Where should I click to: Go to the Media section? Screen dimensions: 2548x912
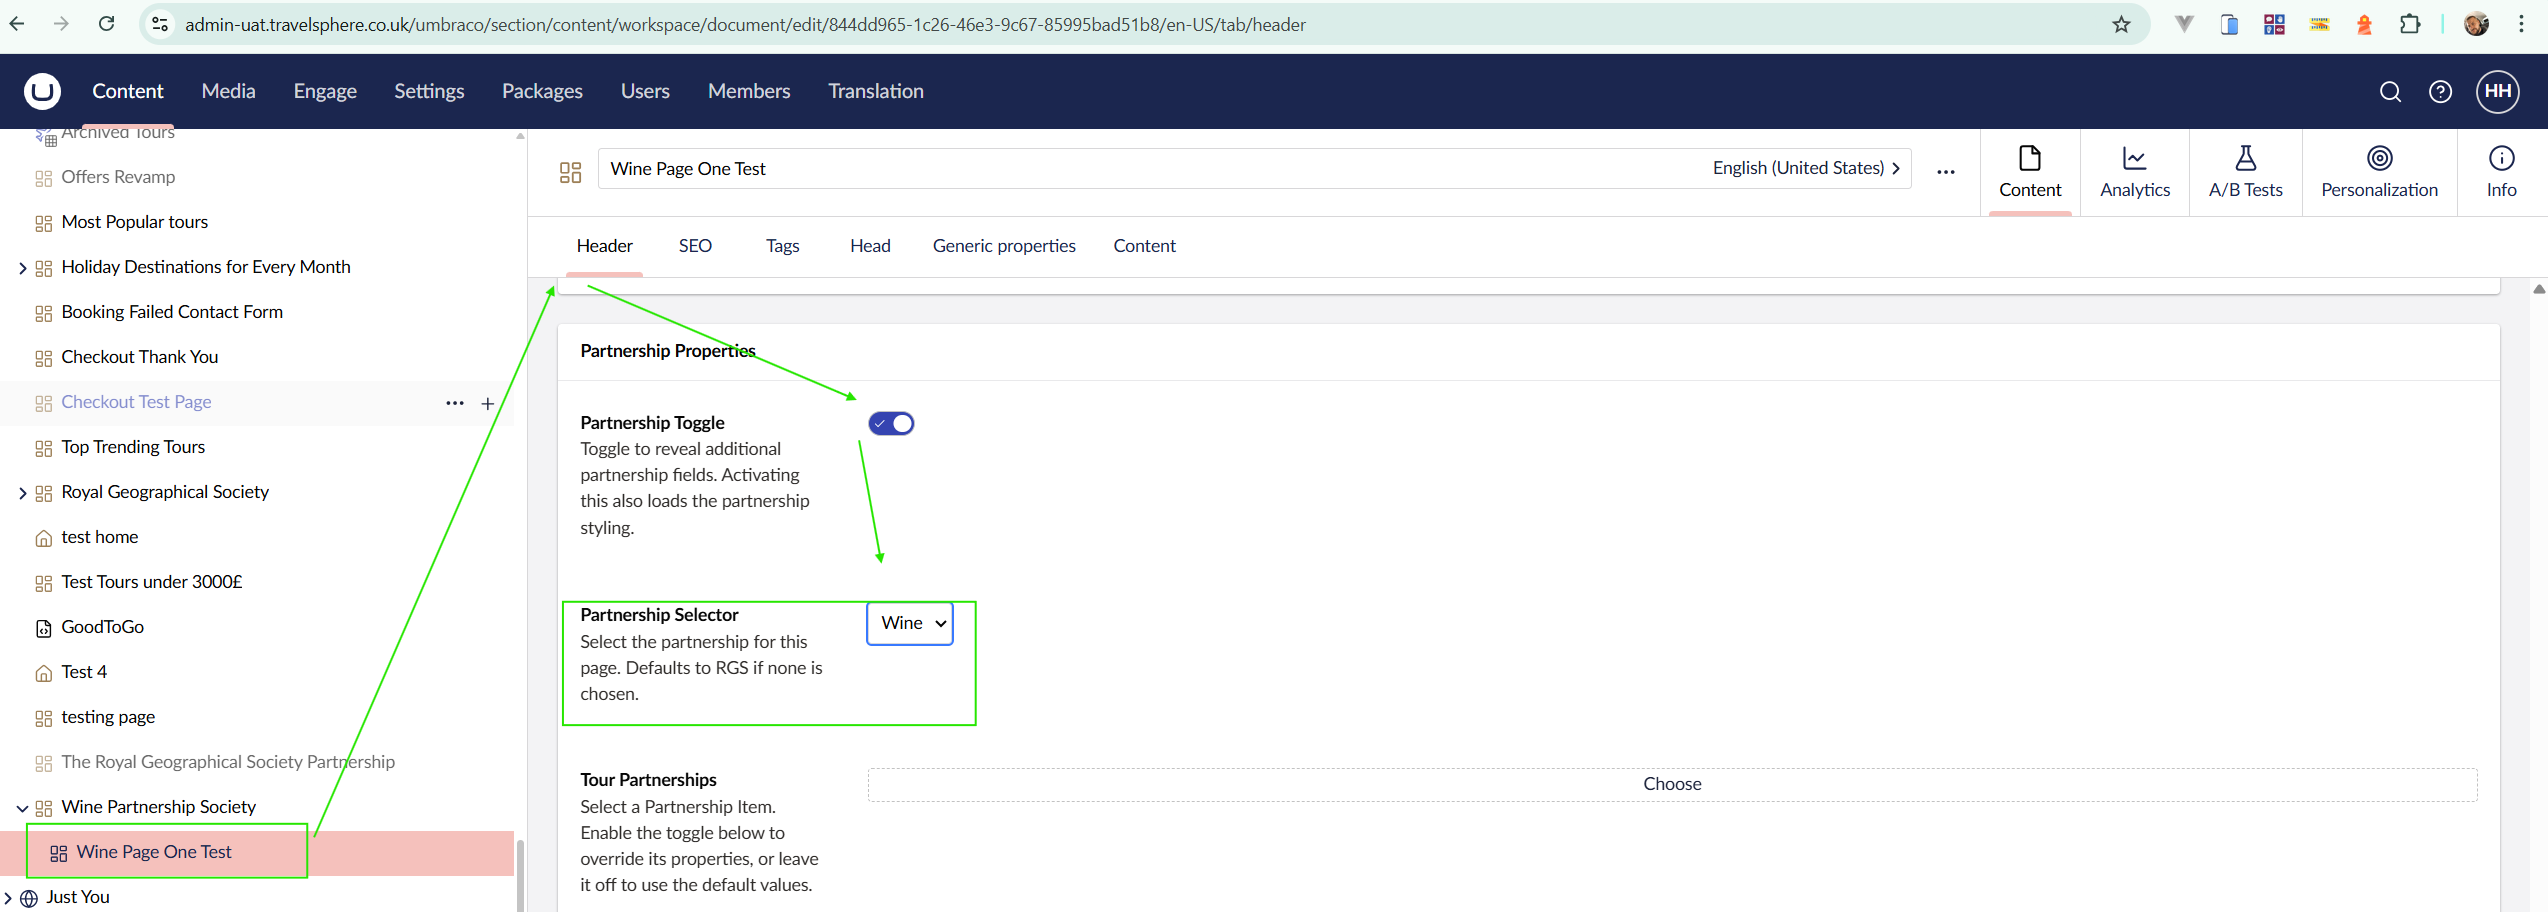(228, 91)
